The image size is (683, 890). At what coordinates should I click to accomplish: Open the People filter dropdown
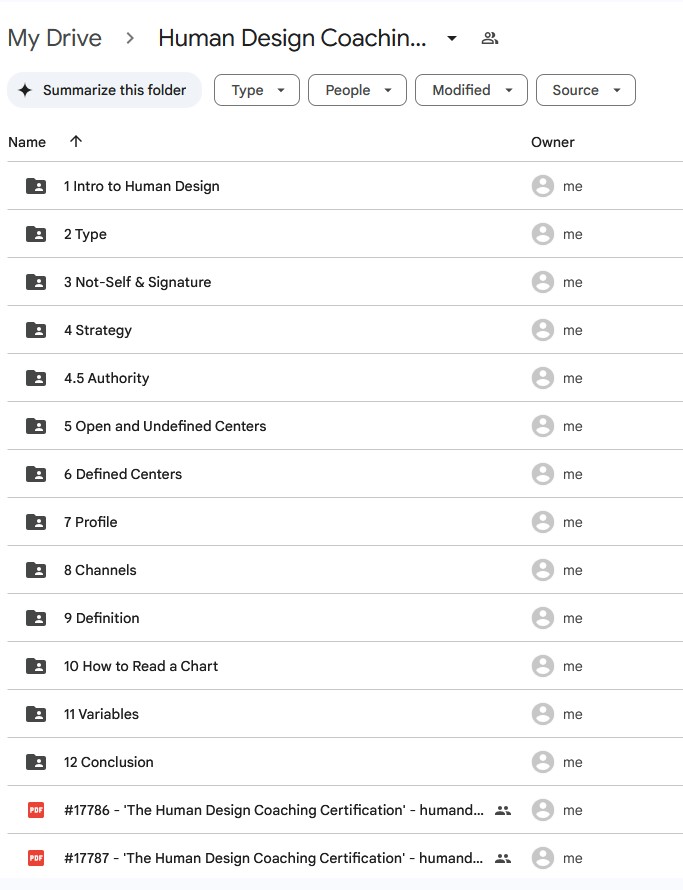tap(357, 90)
